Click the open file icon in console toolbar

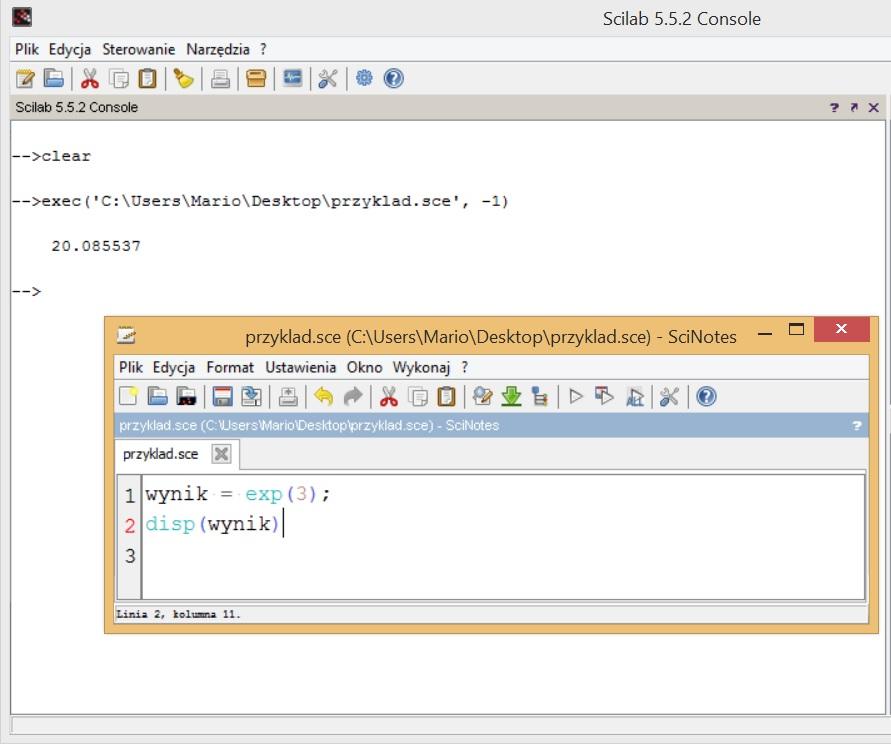point(53,78)
